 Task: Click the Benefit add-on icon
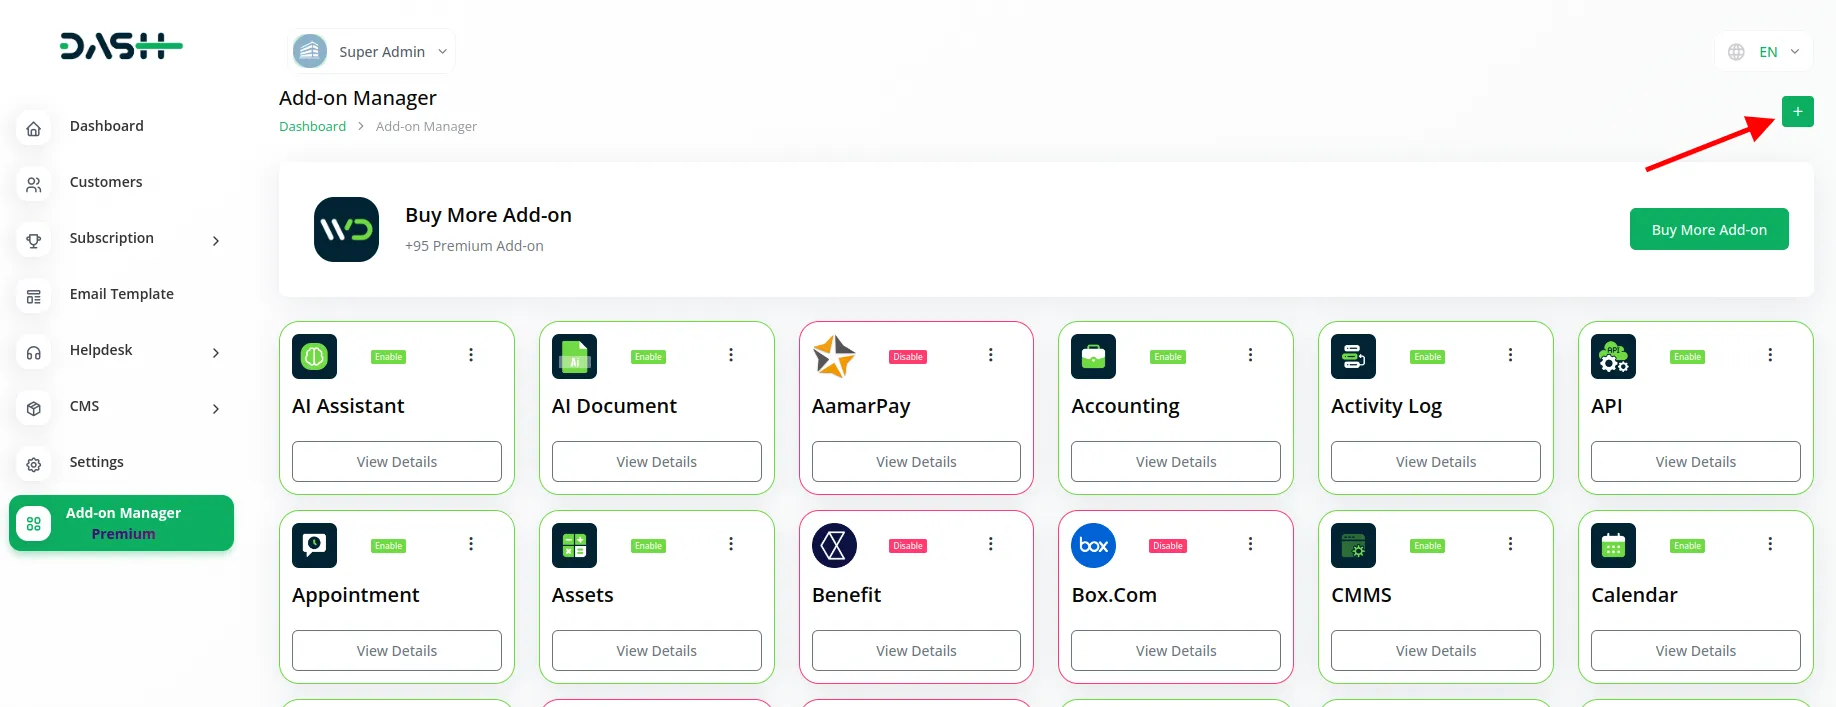834,546
